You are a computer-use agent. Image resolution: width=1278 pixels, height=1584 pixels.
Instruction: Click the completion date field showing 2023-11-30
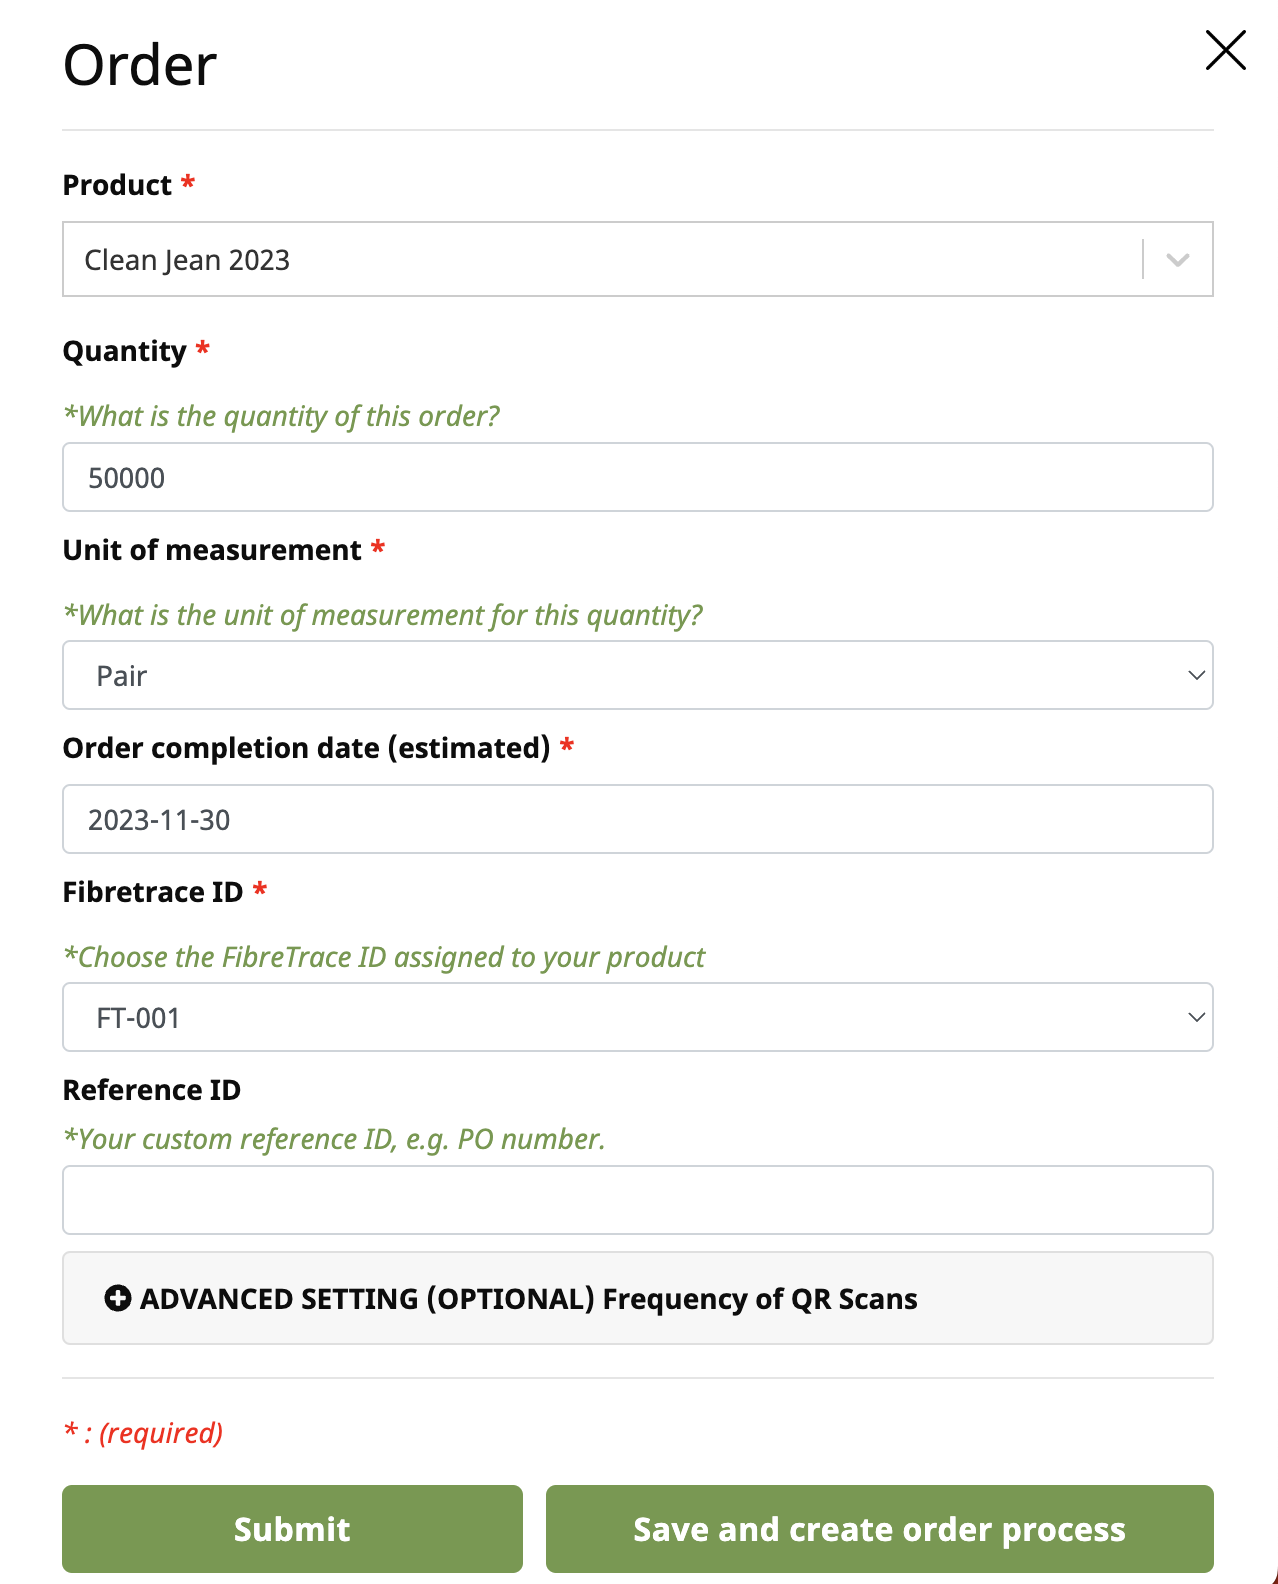pyautogui.click(x=637, y=820)
